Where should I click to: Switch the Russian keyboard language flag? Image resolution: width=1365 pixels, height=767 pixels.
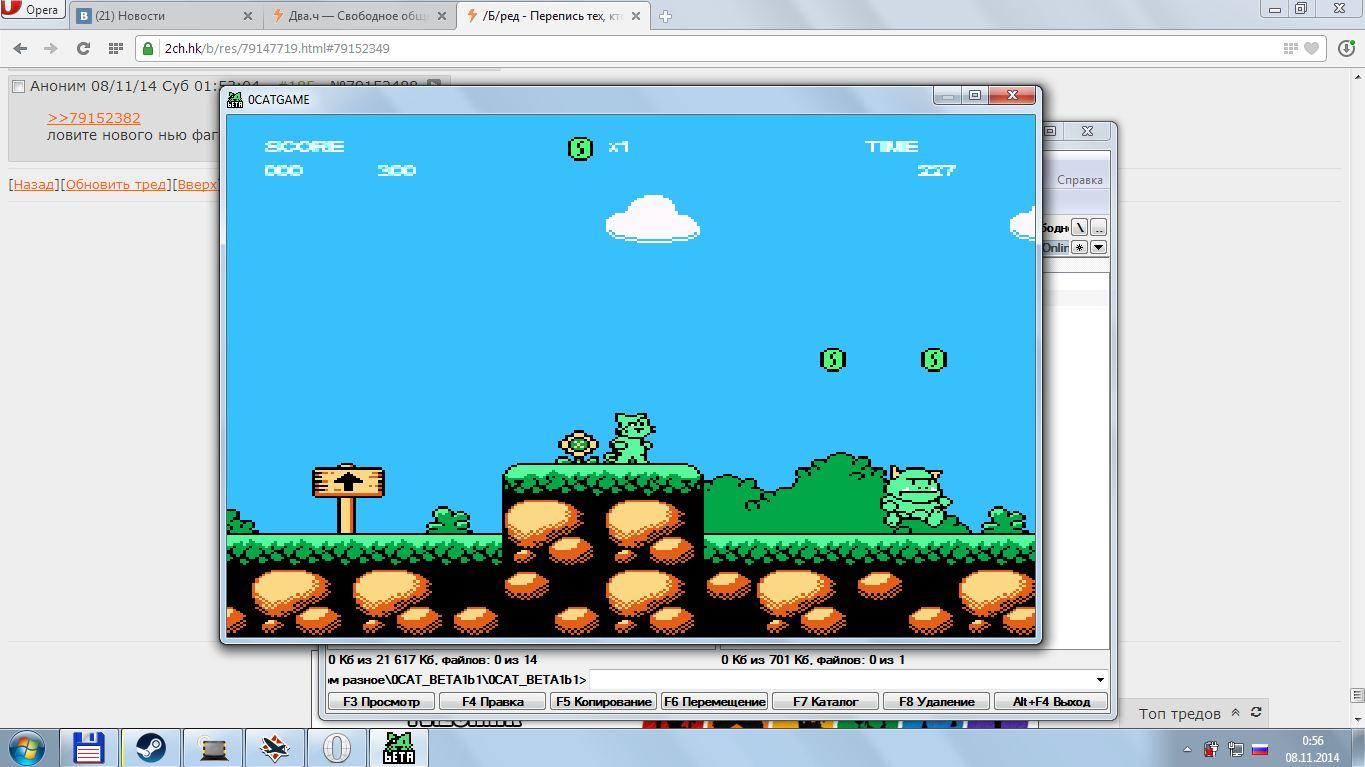(x=1260, y=749)
